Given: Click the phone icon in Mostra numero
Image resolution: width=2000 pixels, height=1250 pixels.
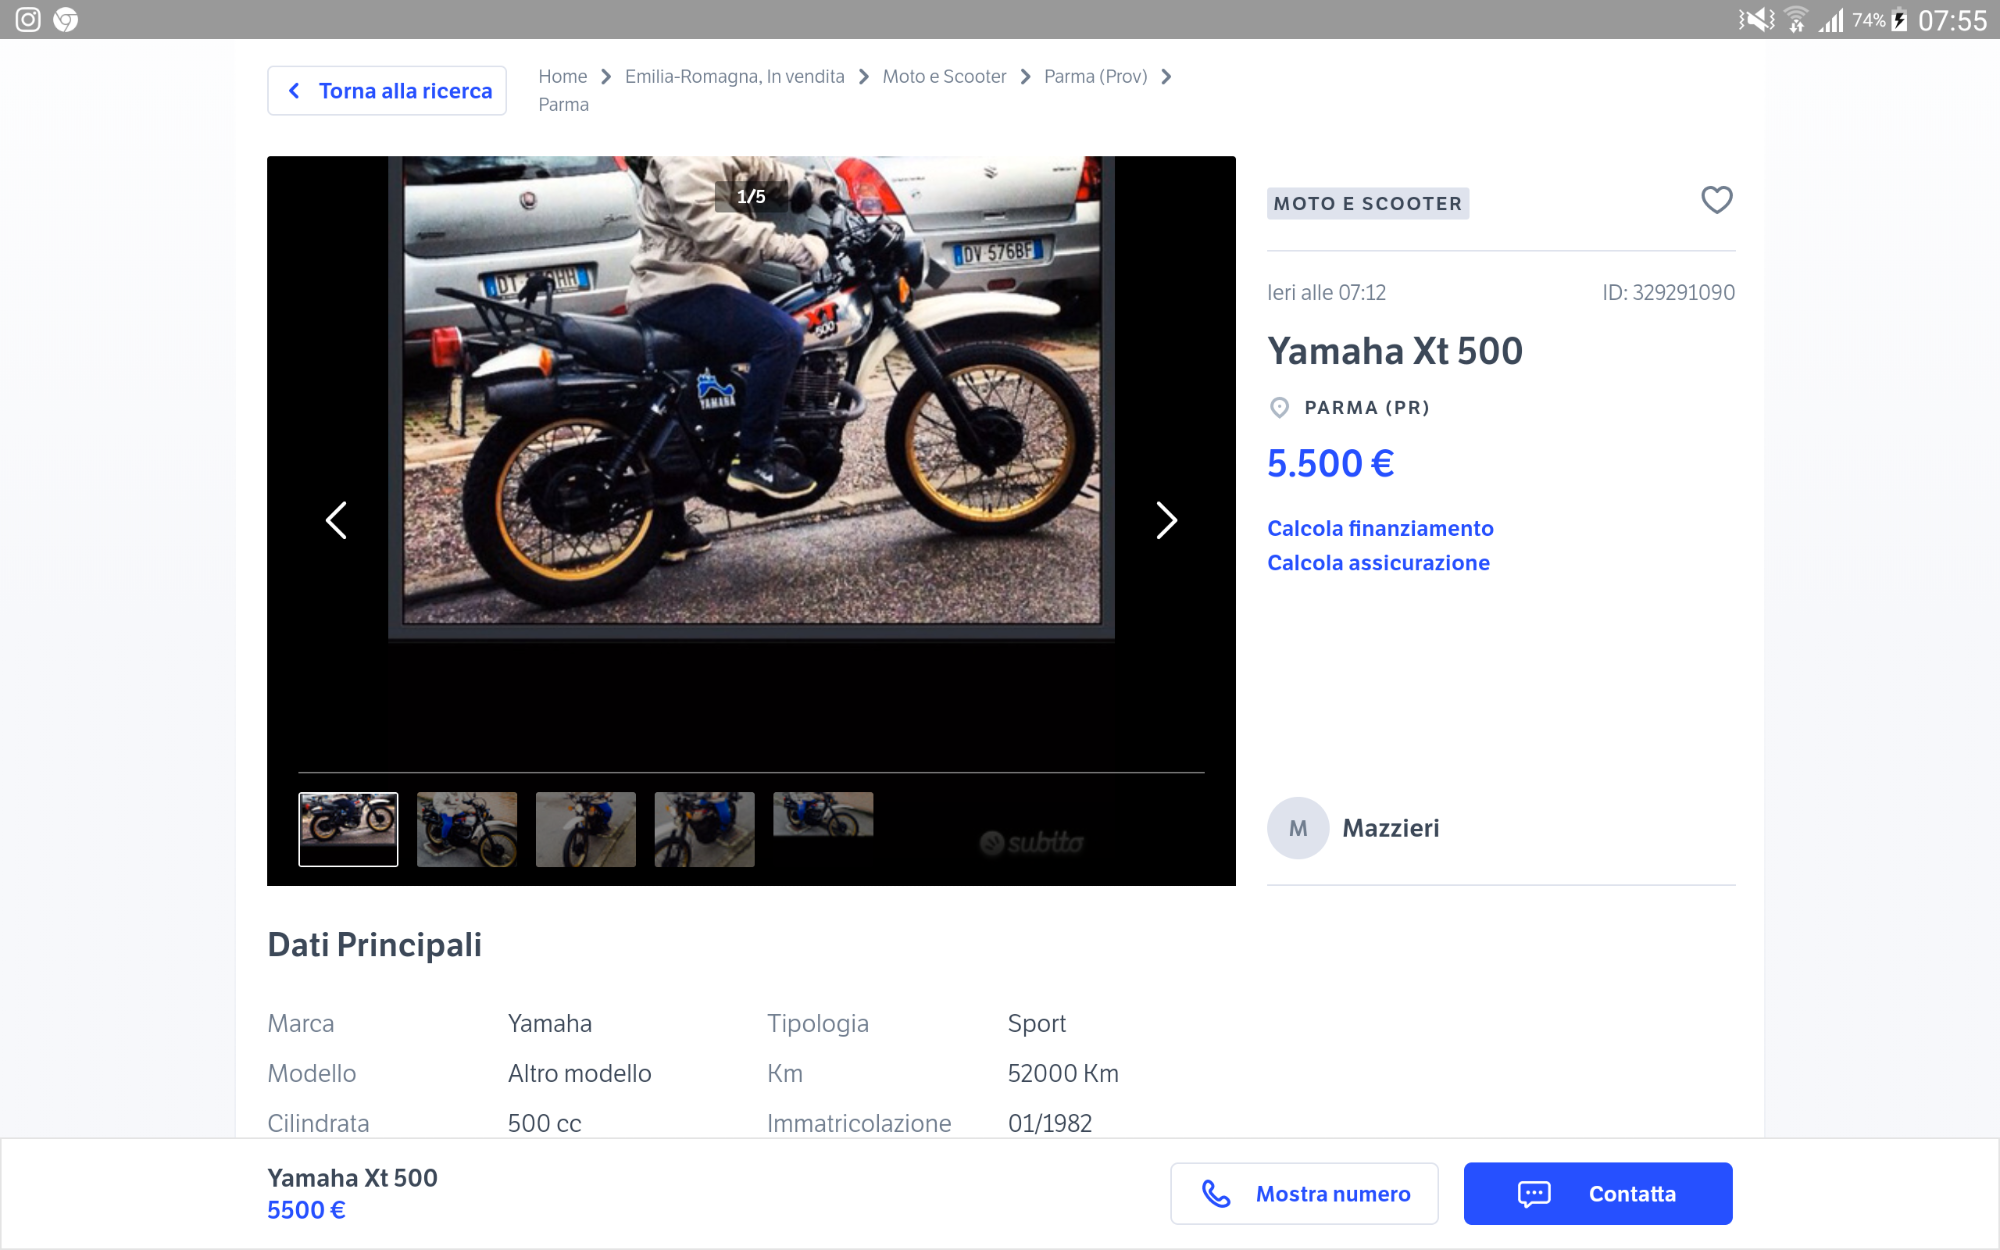Looking at the screenshot, I should 1216,1194.
